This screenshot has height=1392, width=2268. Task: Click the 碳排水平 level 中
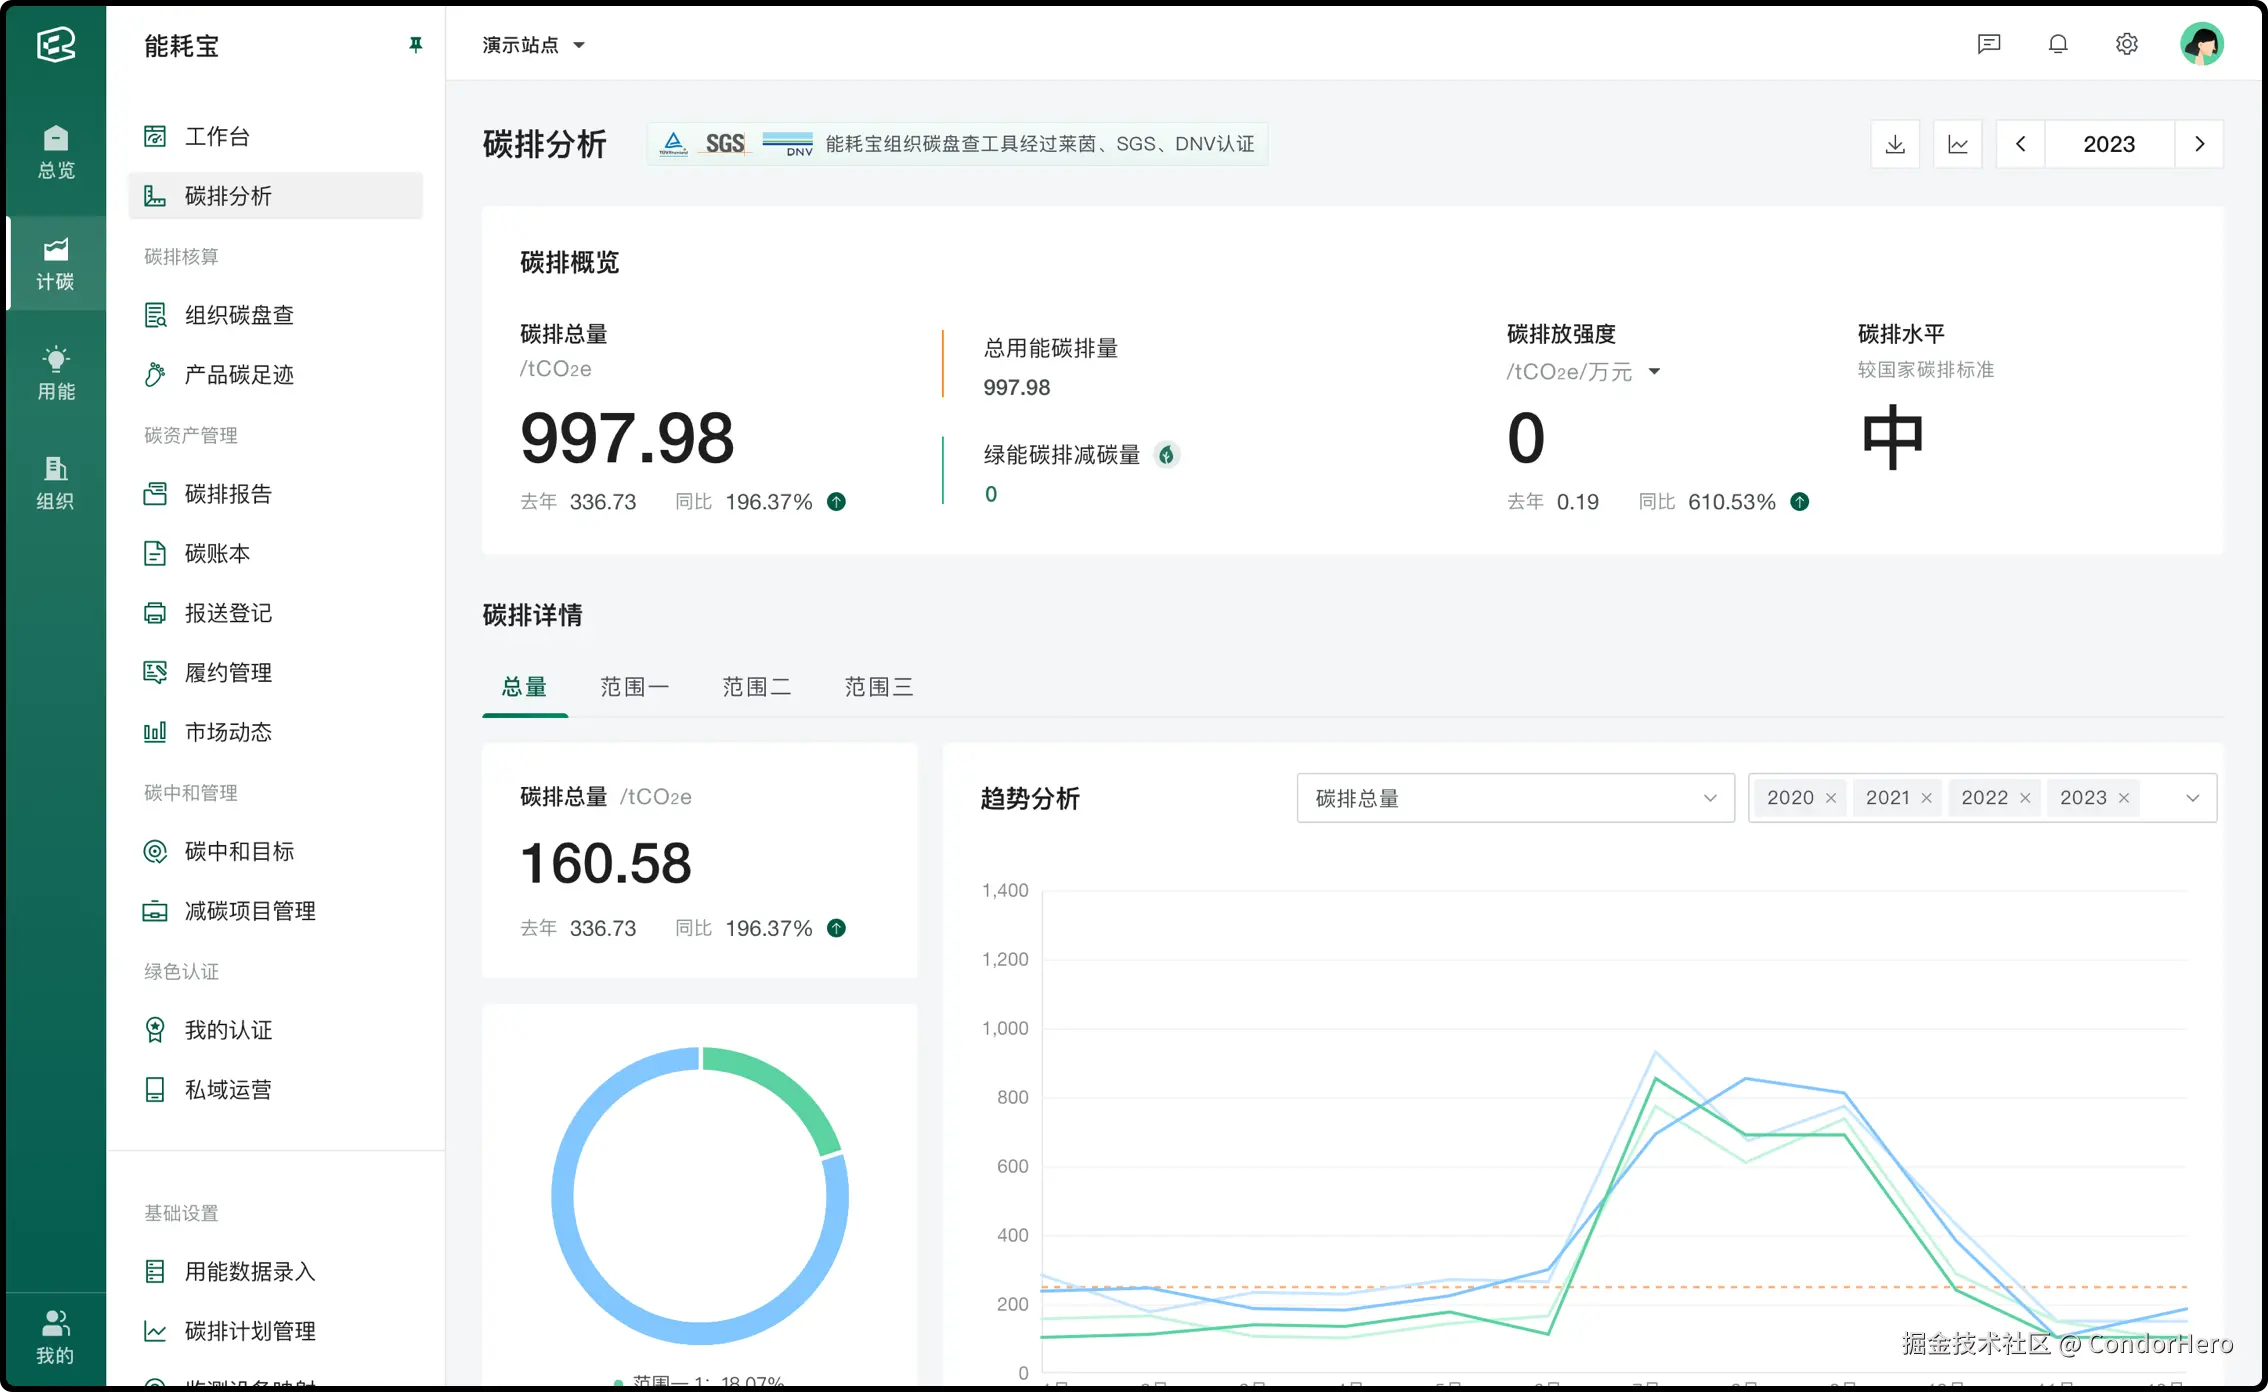[x=1892, y=437]
